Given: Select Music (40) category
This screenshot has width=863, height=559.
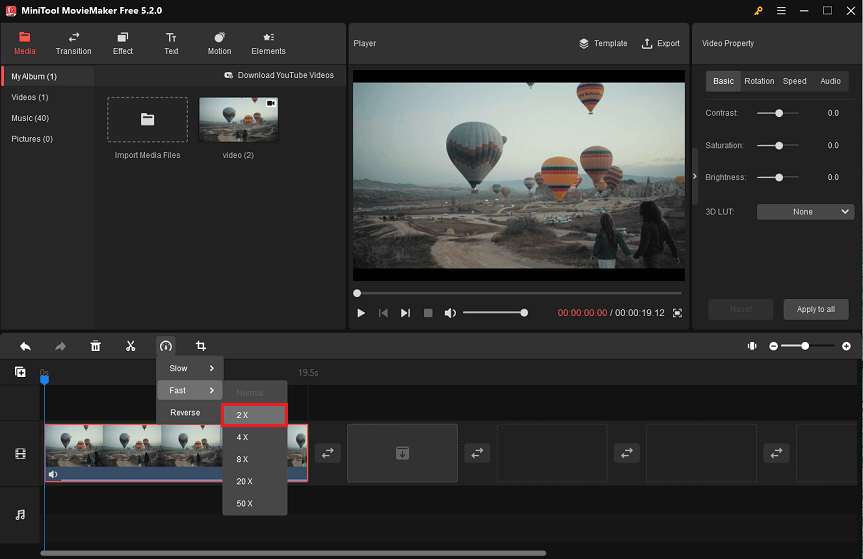Looking at the screenshot, I should click(x=30, y=118).
